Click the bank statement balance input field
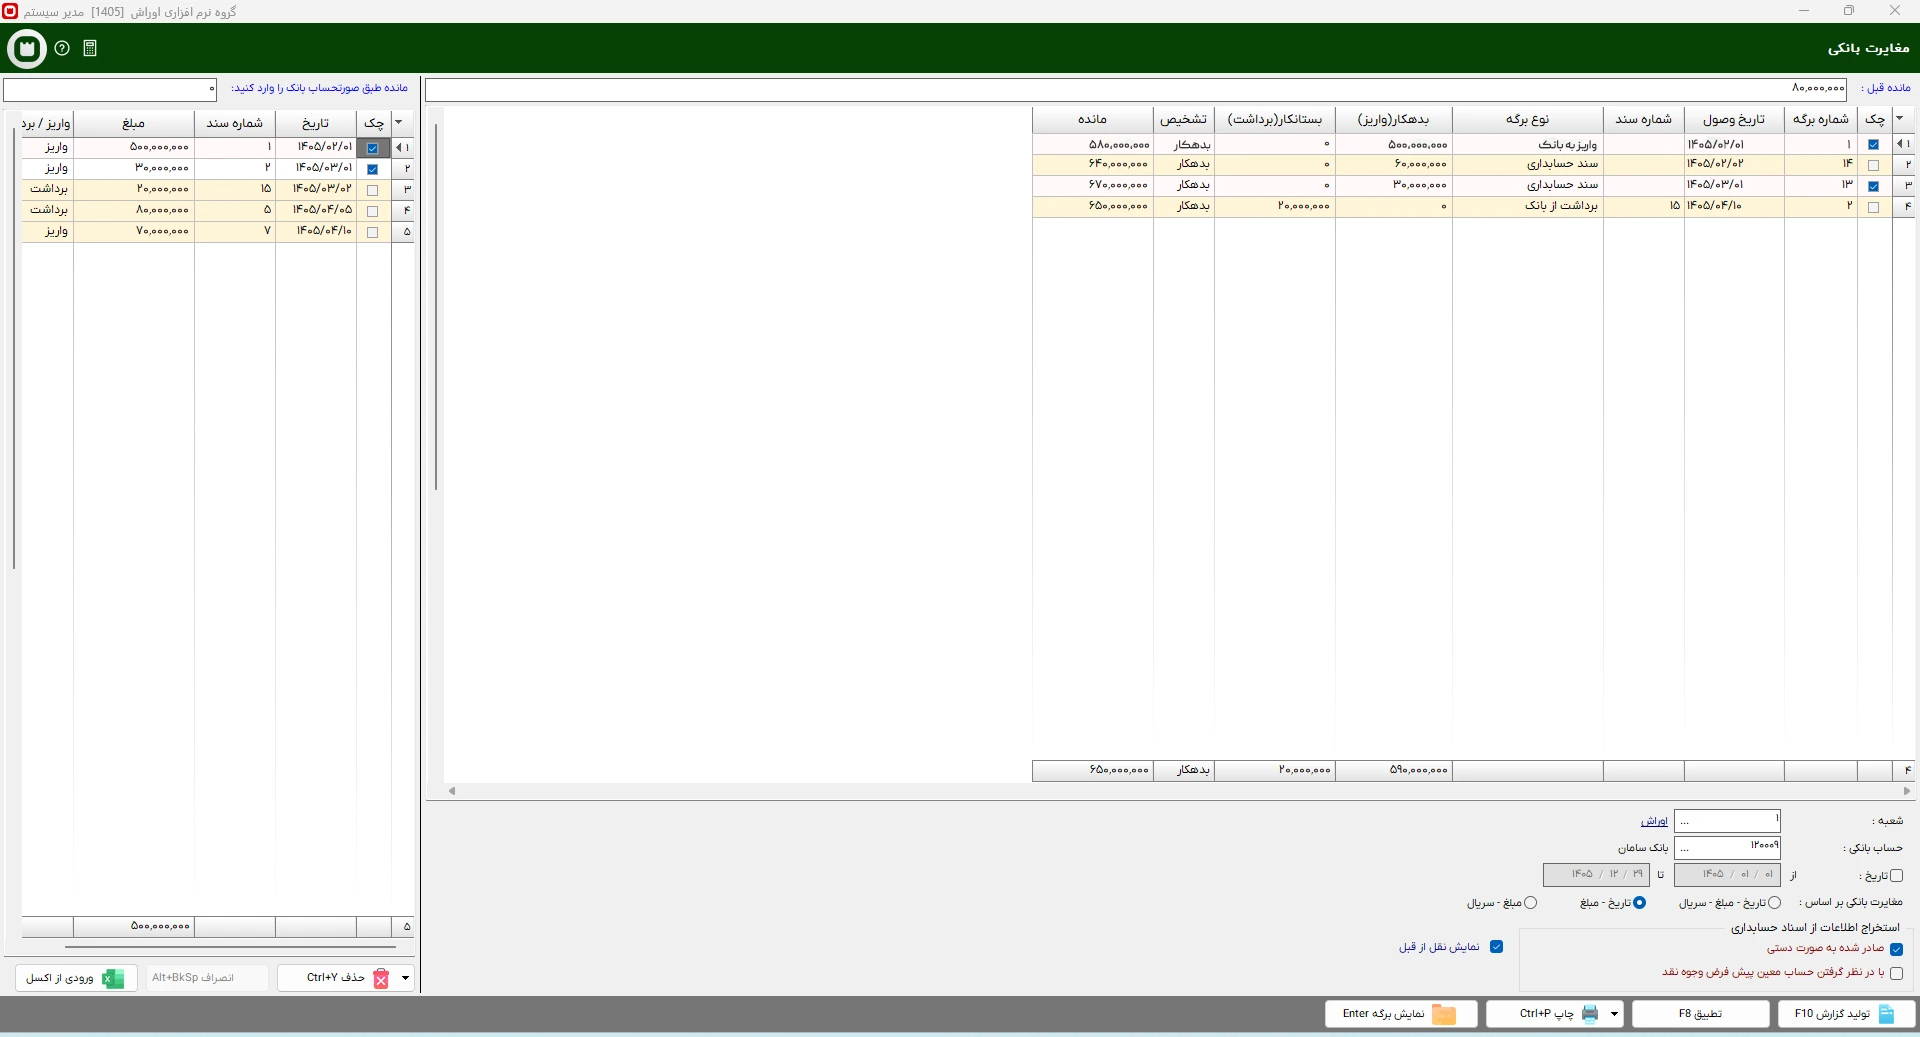The height and width of the screenshot is (1037, 1920). tap(110, 89)
